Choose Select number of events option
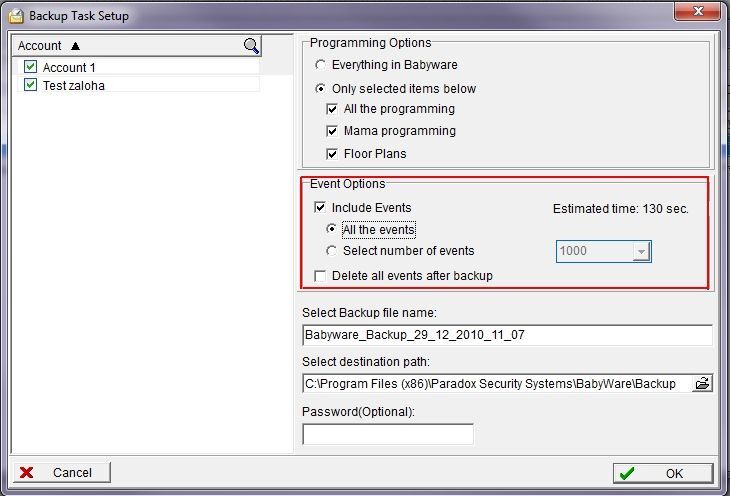This screenshot has height=496, width=730. [x=332, y=251]
